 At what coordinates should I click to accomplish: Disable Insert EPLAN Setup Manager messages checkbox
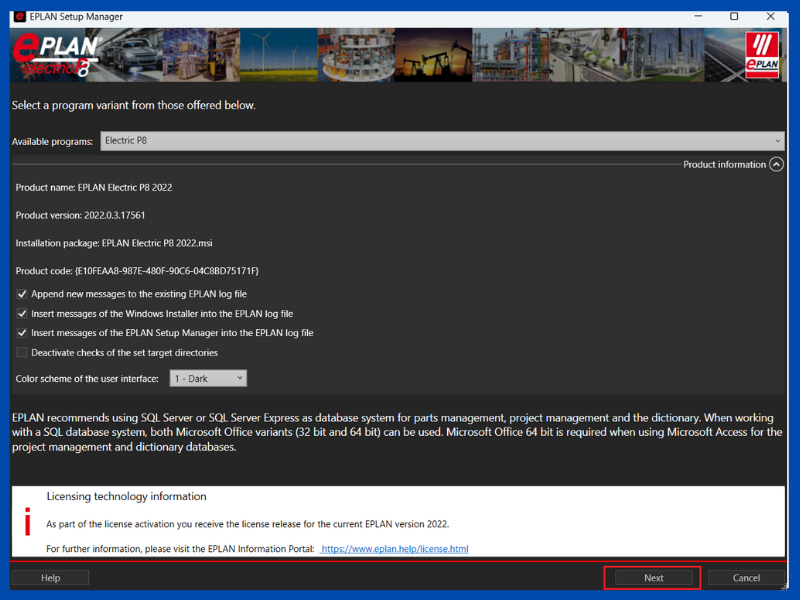[22, 333]
